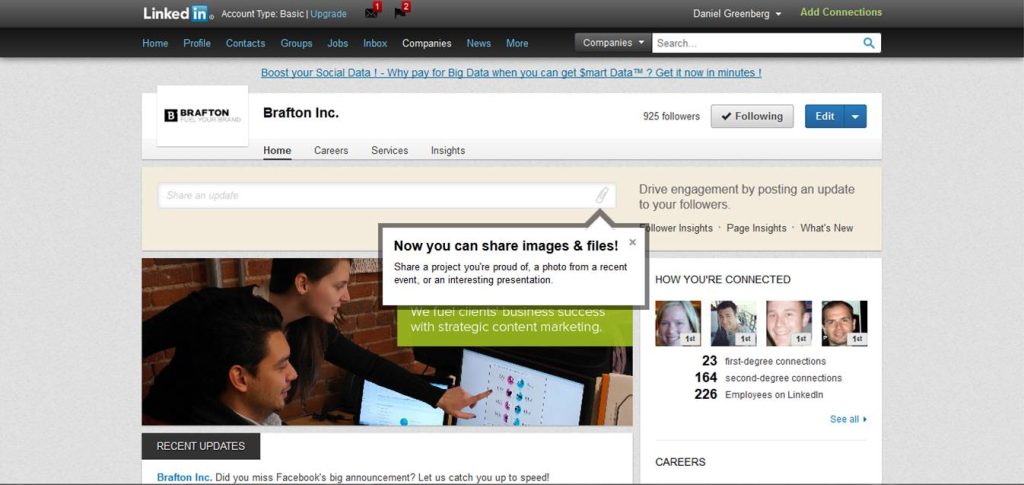Open What's New link

click(827, 228)
